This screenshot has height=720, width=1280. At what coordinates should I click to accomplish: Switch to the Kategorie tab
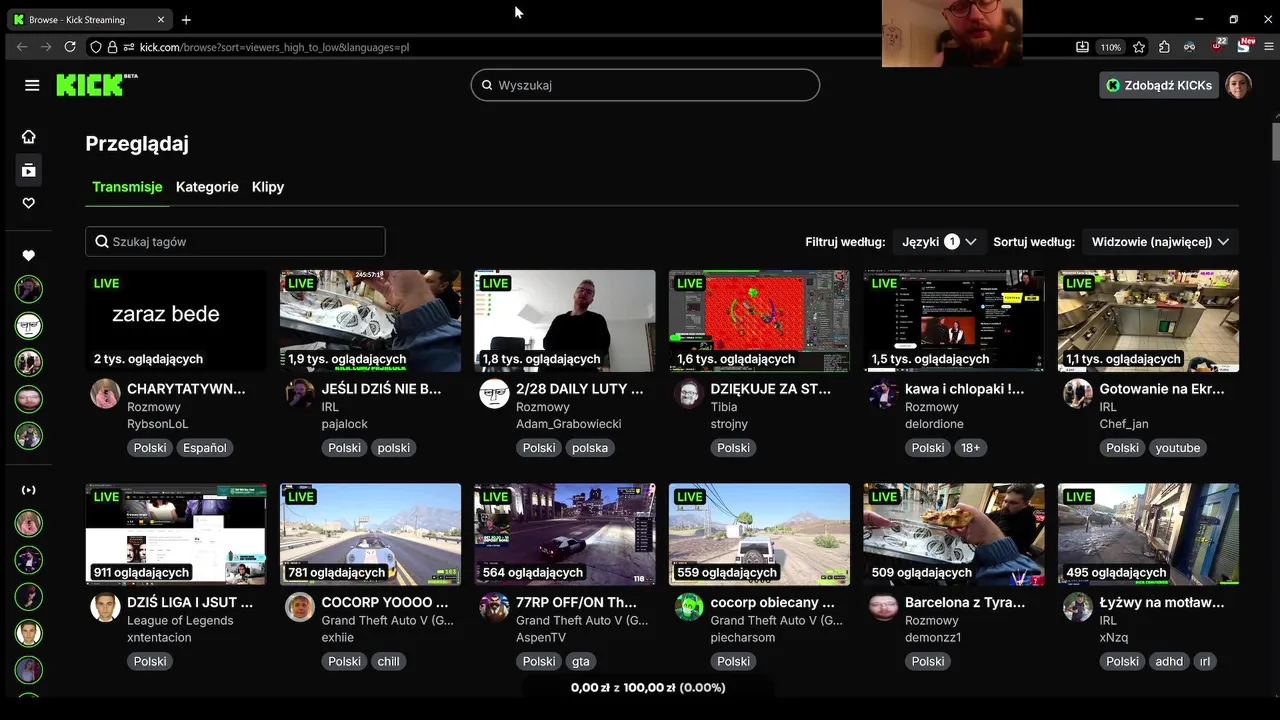[x=207, y=187]
